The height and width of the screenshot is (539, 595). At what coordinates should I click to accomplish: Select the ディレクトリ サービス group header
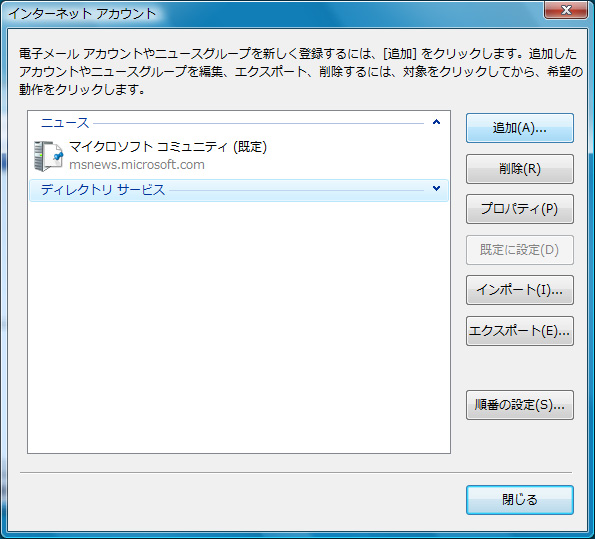[239, 190]
